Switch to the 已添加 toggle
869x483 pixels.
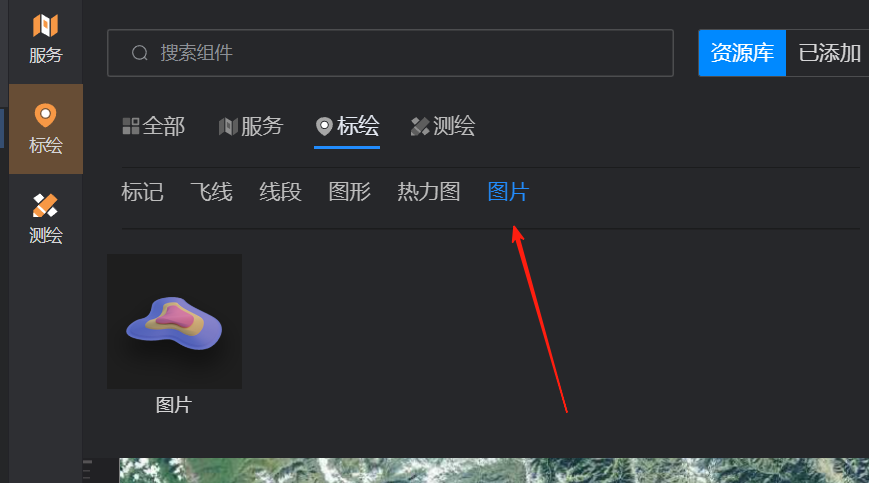(x=829, y=53)
